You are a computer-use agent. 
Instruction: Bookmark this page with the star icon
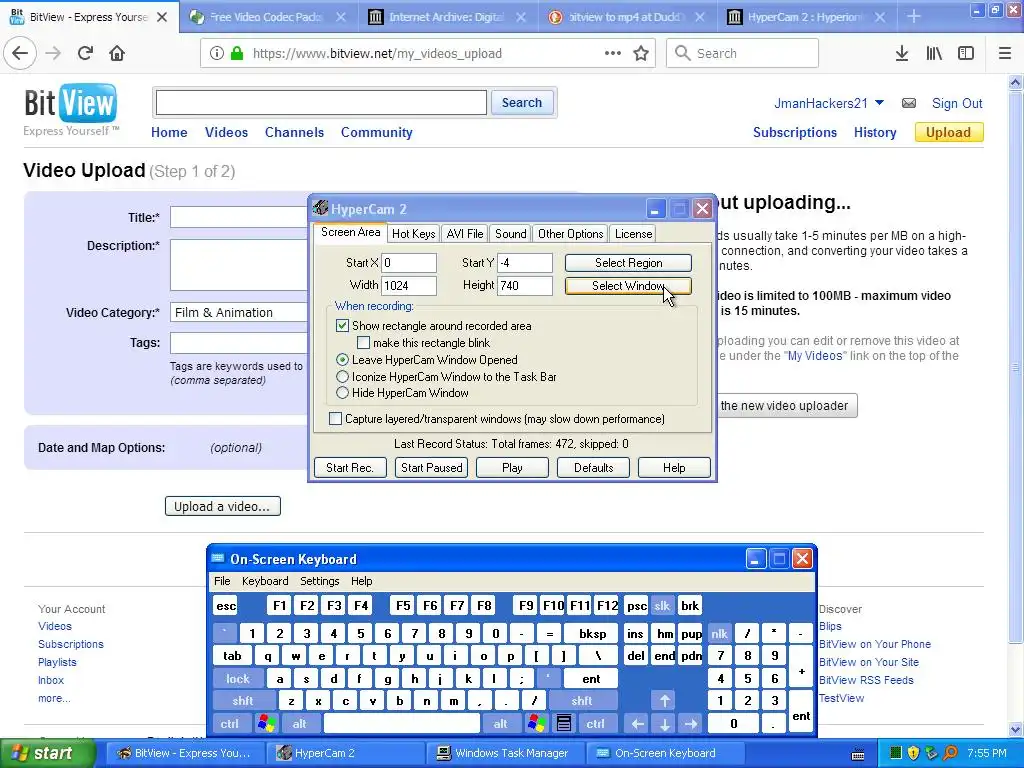(641, 54)
